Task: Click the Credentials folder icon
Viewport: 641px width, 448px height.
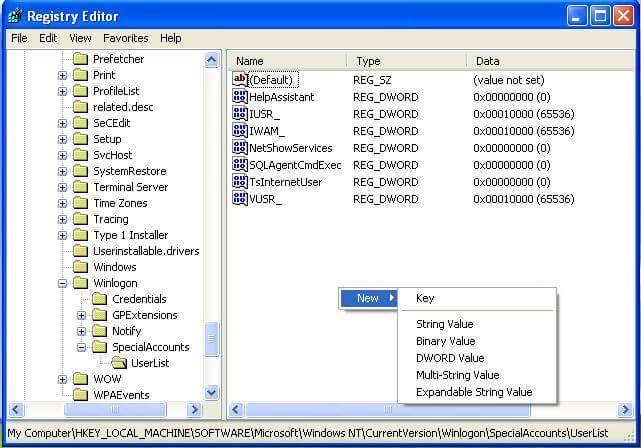Action: click(100, 299)
